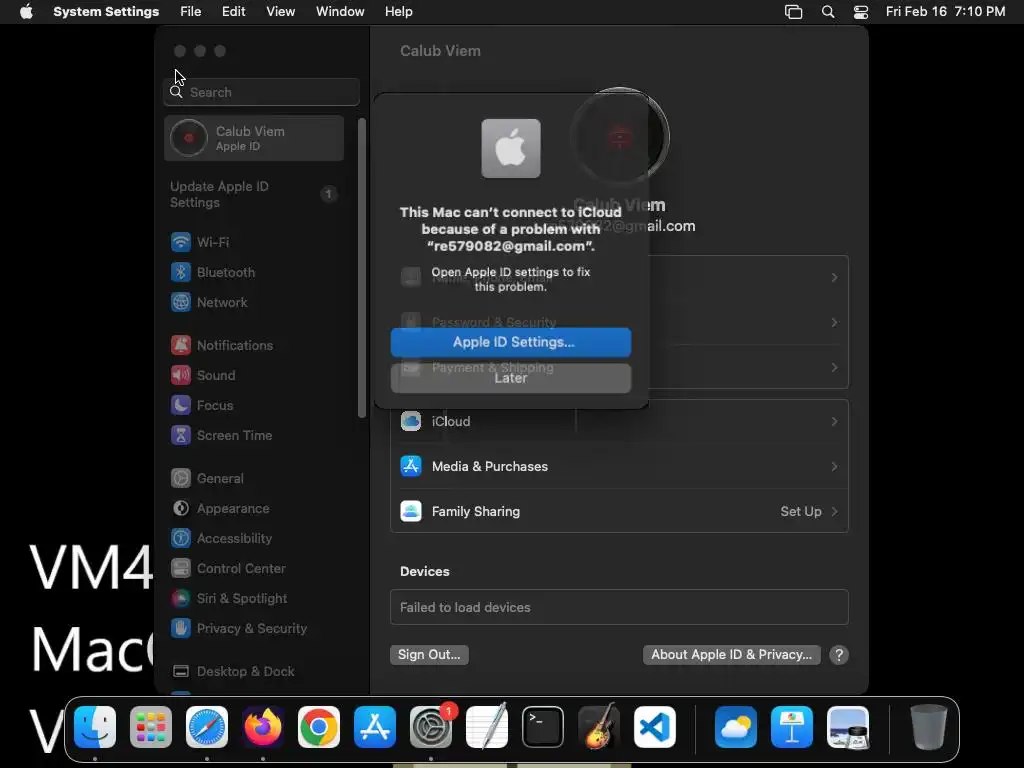The image size is (1024, 768).
Task: Open Finder from the Dock
Action: point(95,727)
